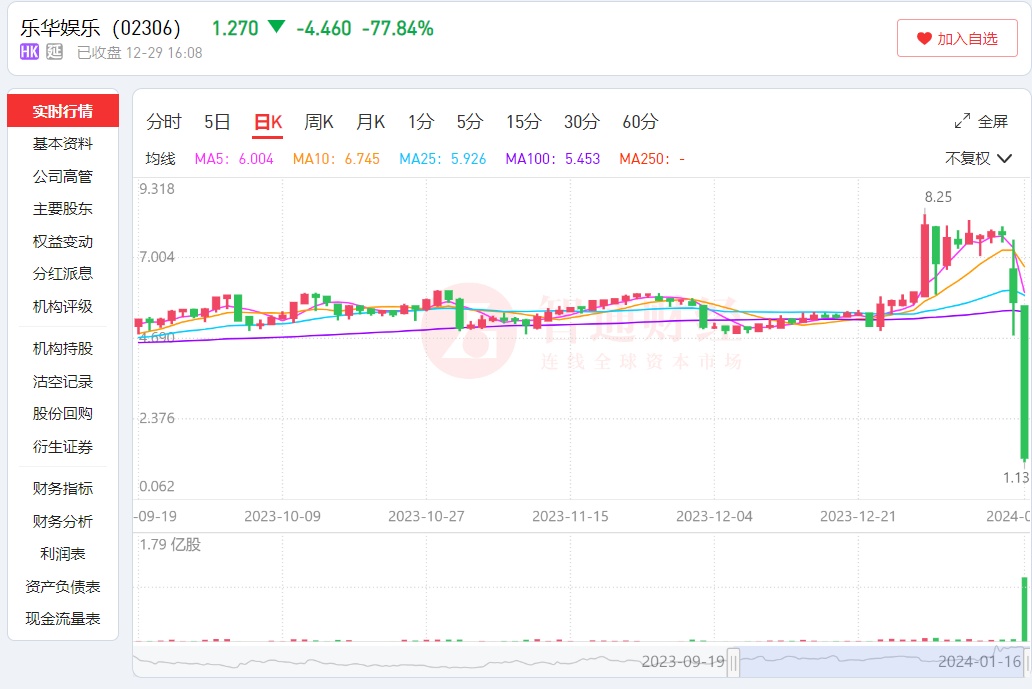Open 财务指标 in sidebar
Viewport: 1032px width, 689px height.
(x=63, y=488)
